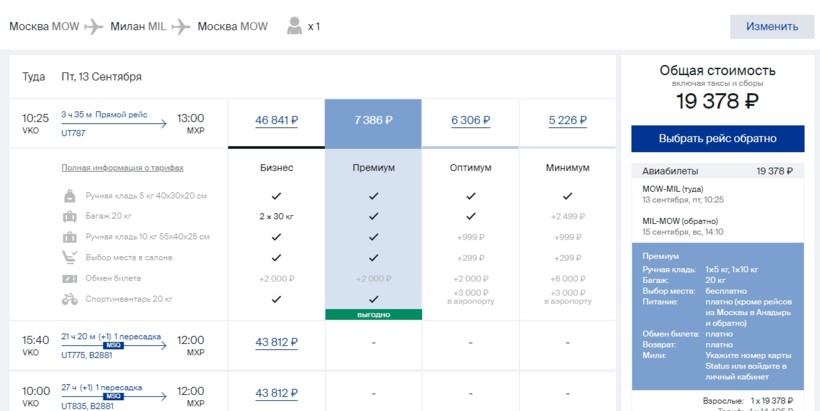The width and height of the screenshot is (820, 411).
Task: Select the Минимум fare at 5 226 ₽
Action: [567, 121]
